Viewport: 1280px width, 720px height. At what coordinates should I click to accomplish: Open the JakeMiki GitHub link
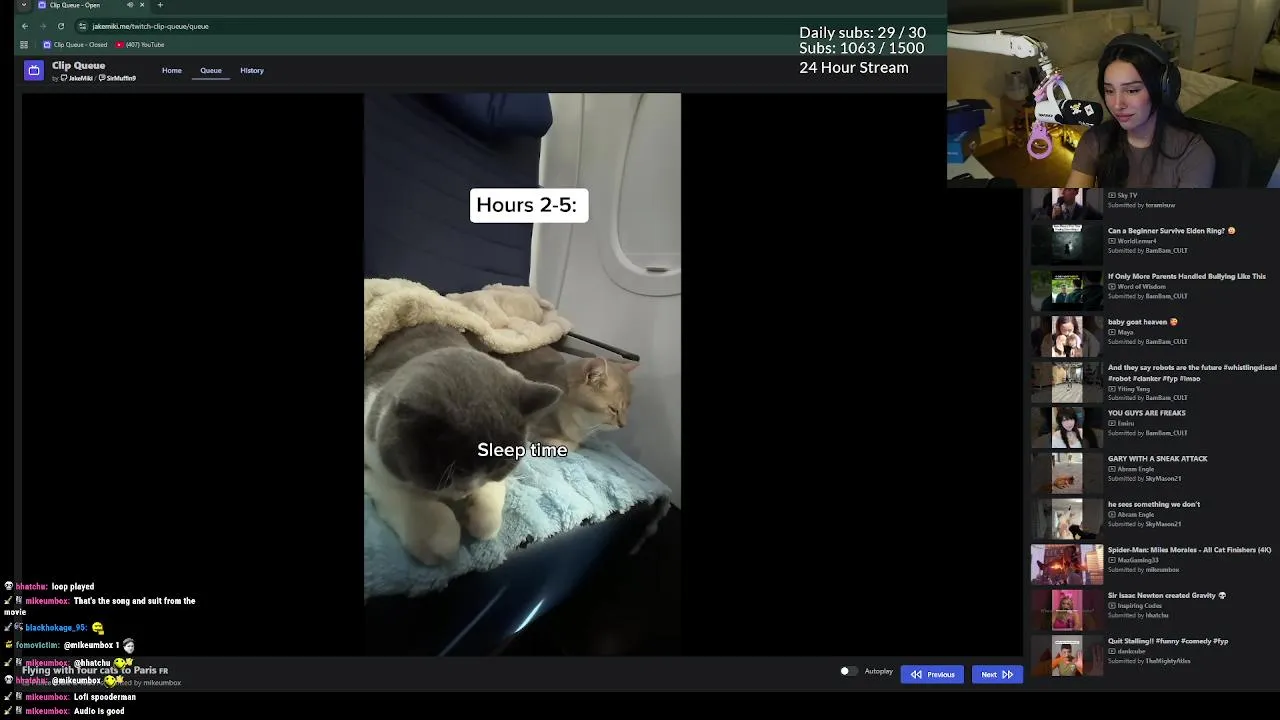[77, 78]
